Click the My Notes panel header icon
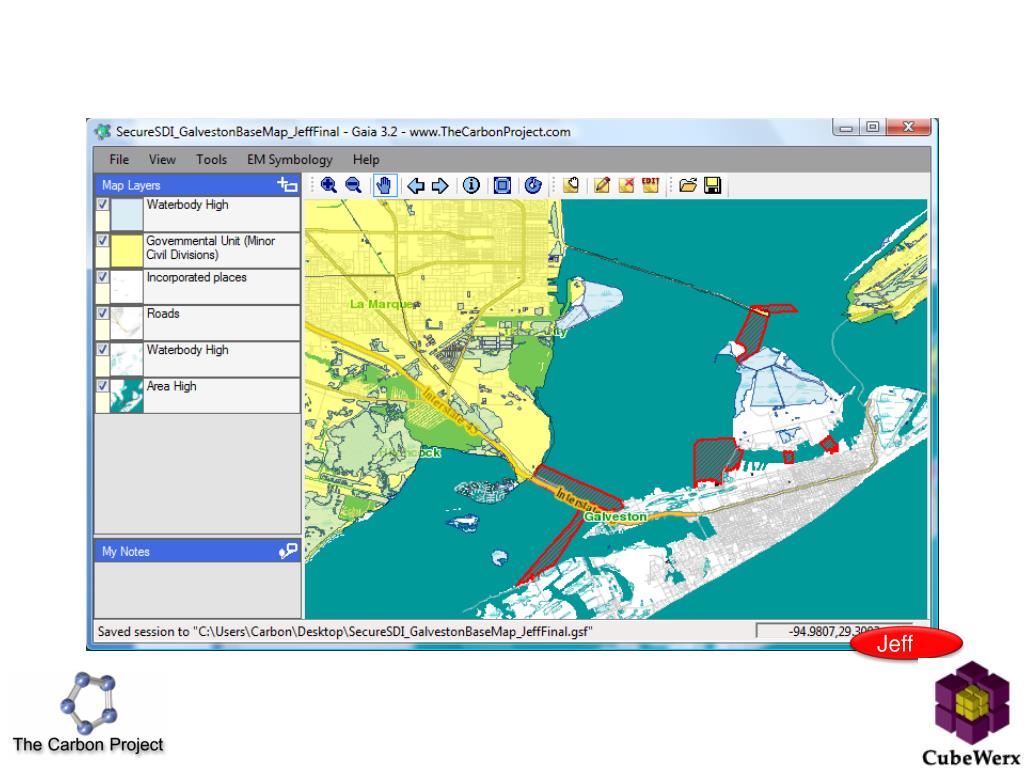 pyautogui.click(x=287, y=551)
